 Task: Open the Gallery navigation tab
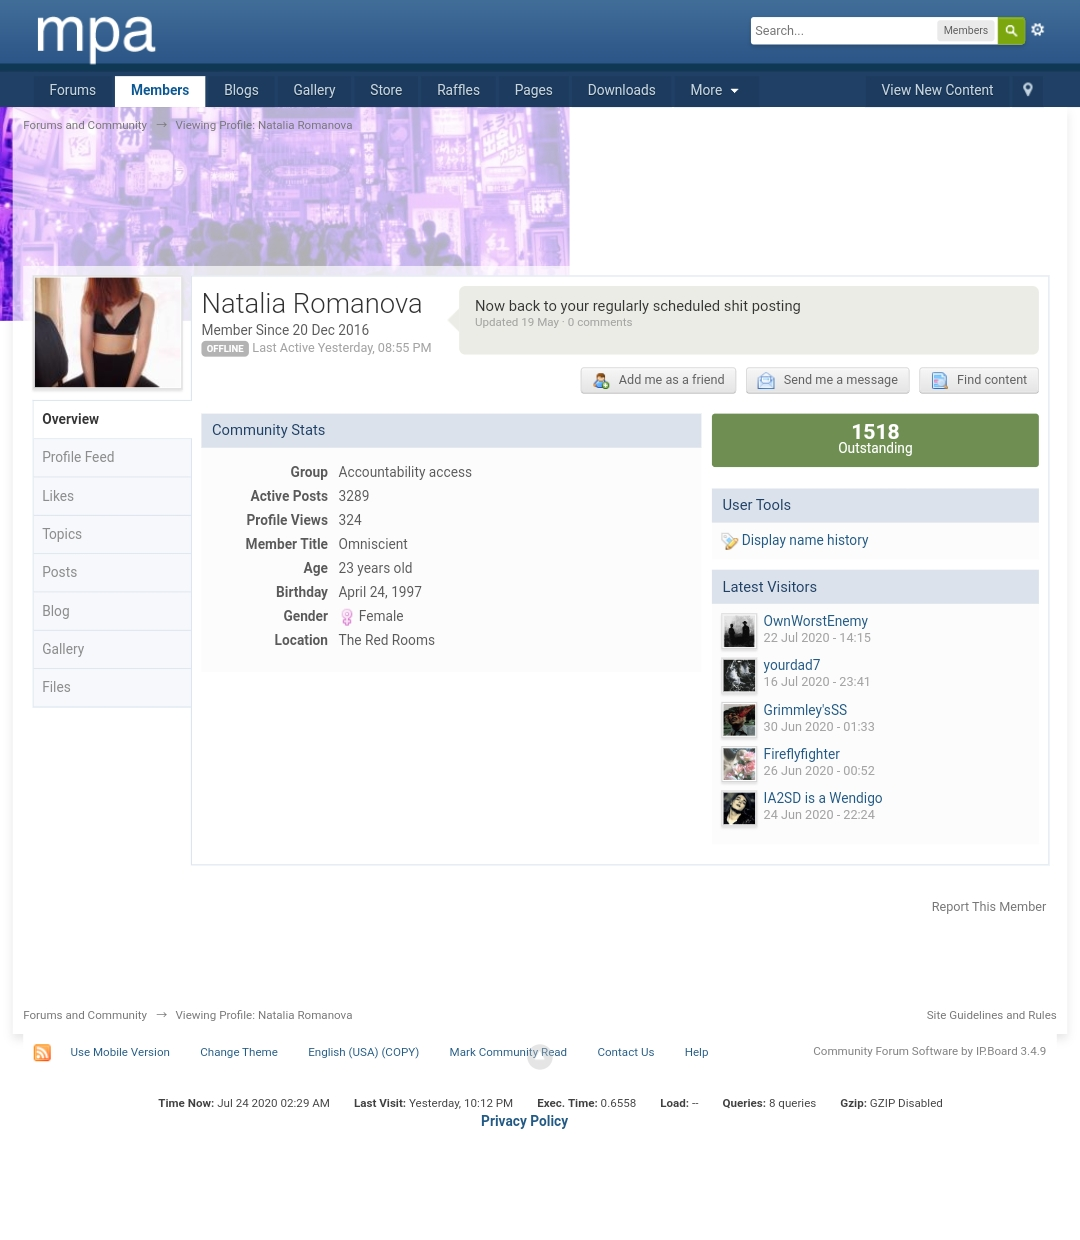pos(314,90)
